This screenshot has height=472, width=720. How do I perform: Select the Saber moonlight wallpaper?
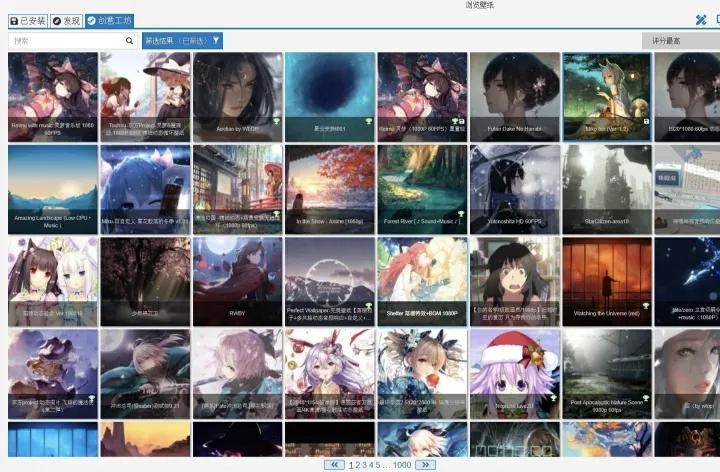(x=145, y=374)
